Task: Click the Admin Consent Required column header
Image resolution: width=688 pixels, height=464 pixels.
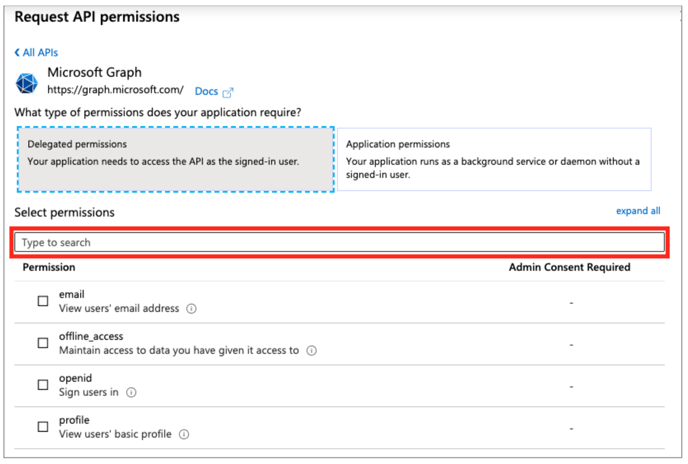Action: point(569,268)
